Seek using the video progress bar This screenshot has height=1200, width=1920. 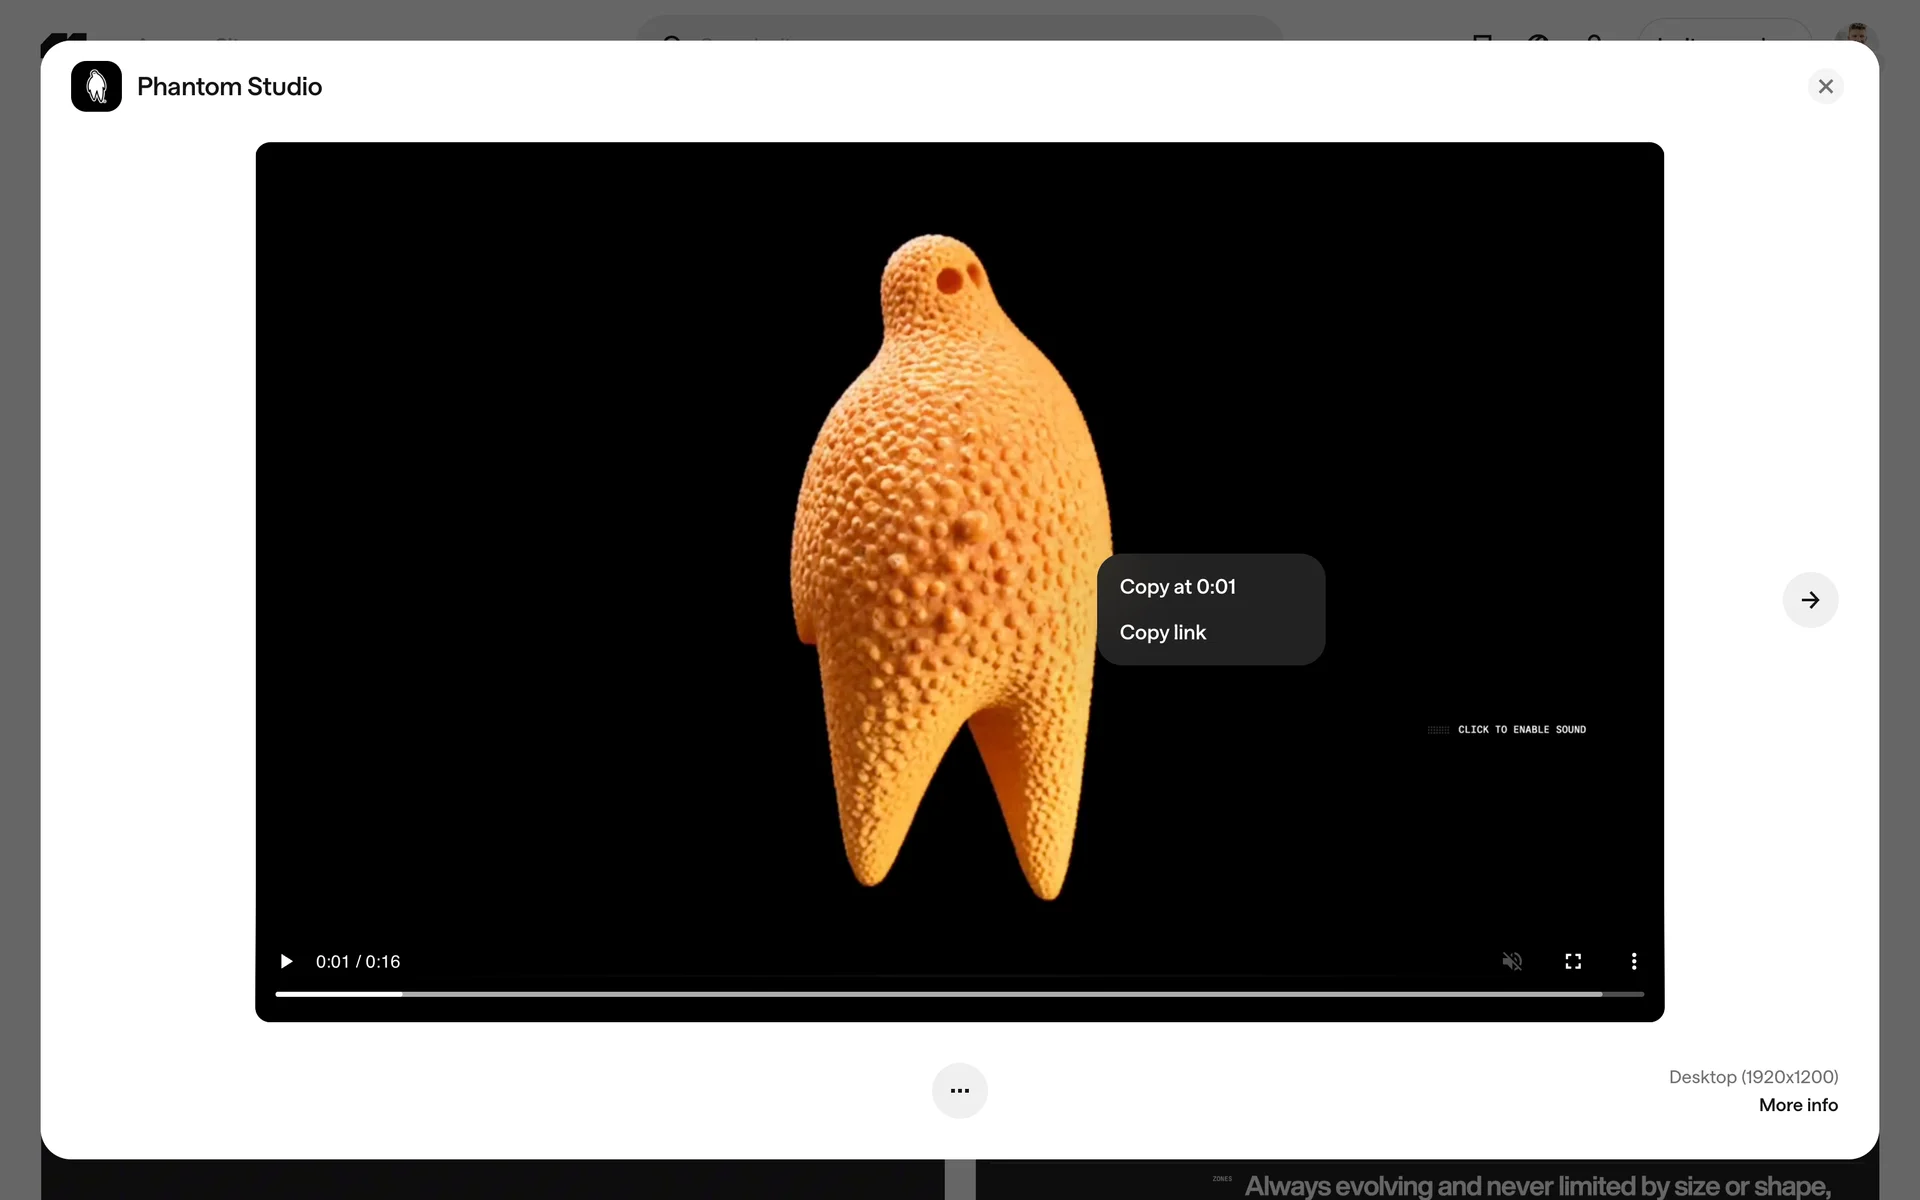(958, 994)
